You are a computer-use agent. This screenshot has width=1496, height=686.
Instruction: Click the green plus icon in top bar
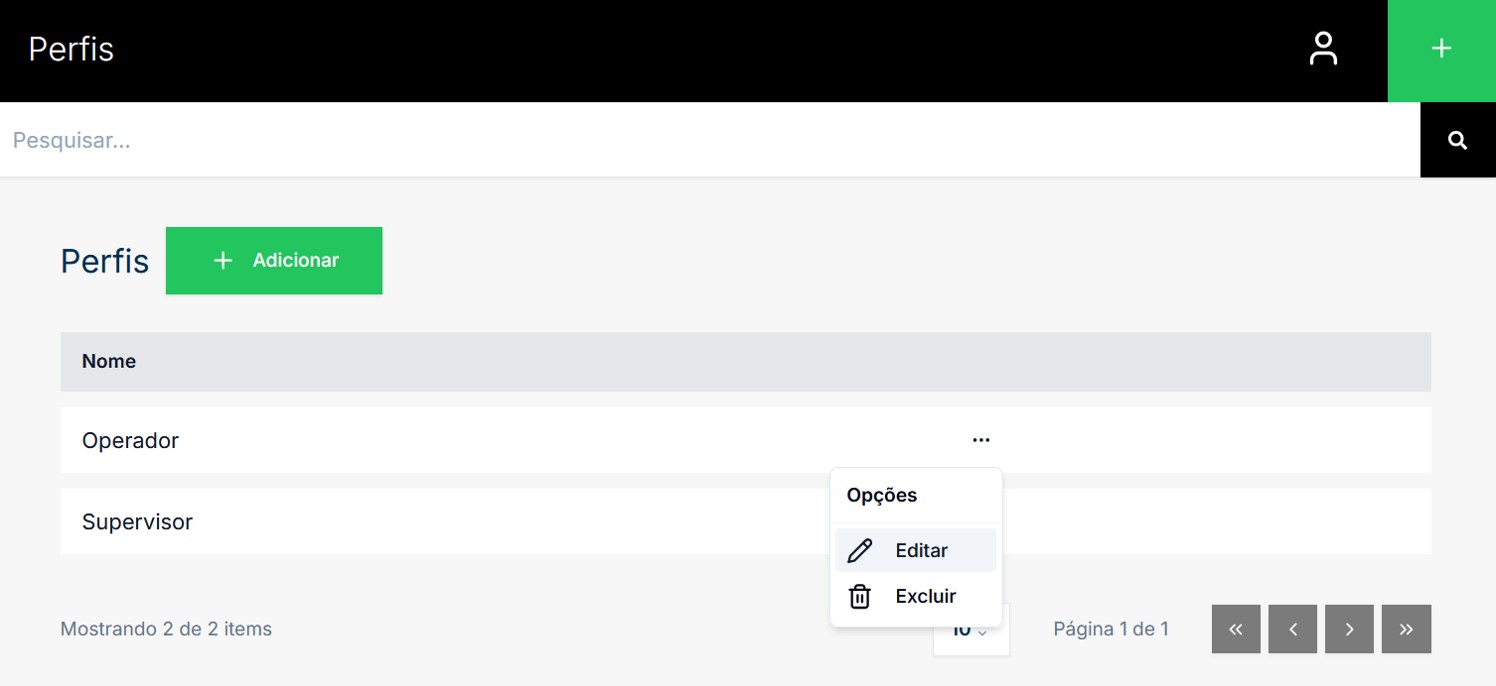tap(1441, 49)
